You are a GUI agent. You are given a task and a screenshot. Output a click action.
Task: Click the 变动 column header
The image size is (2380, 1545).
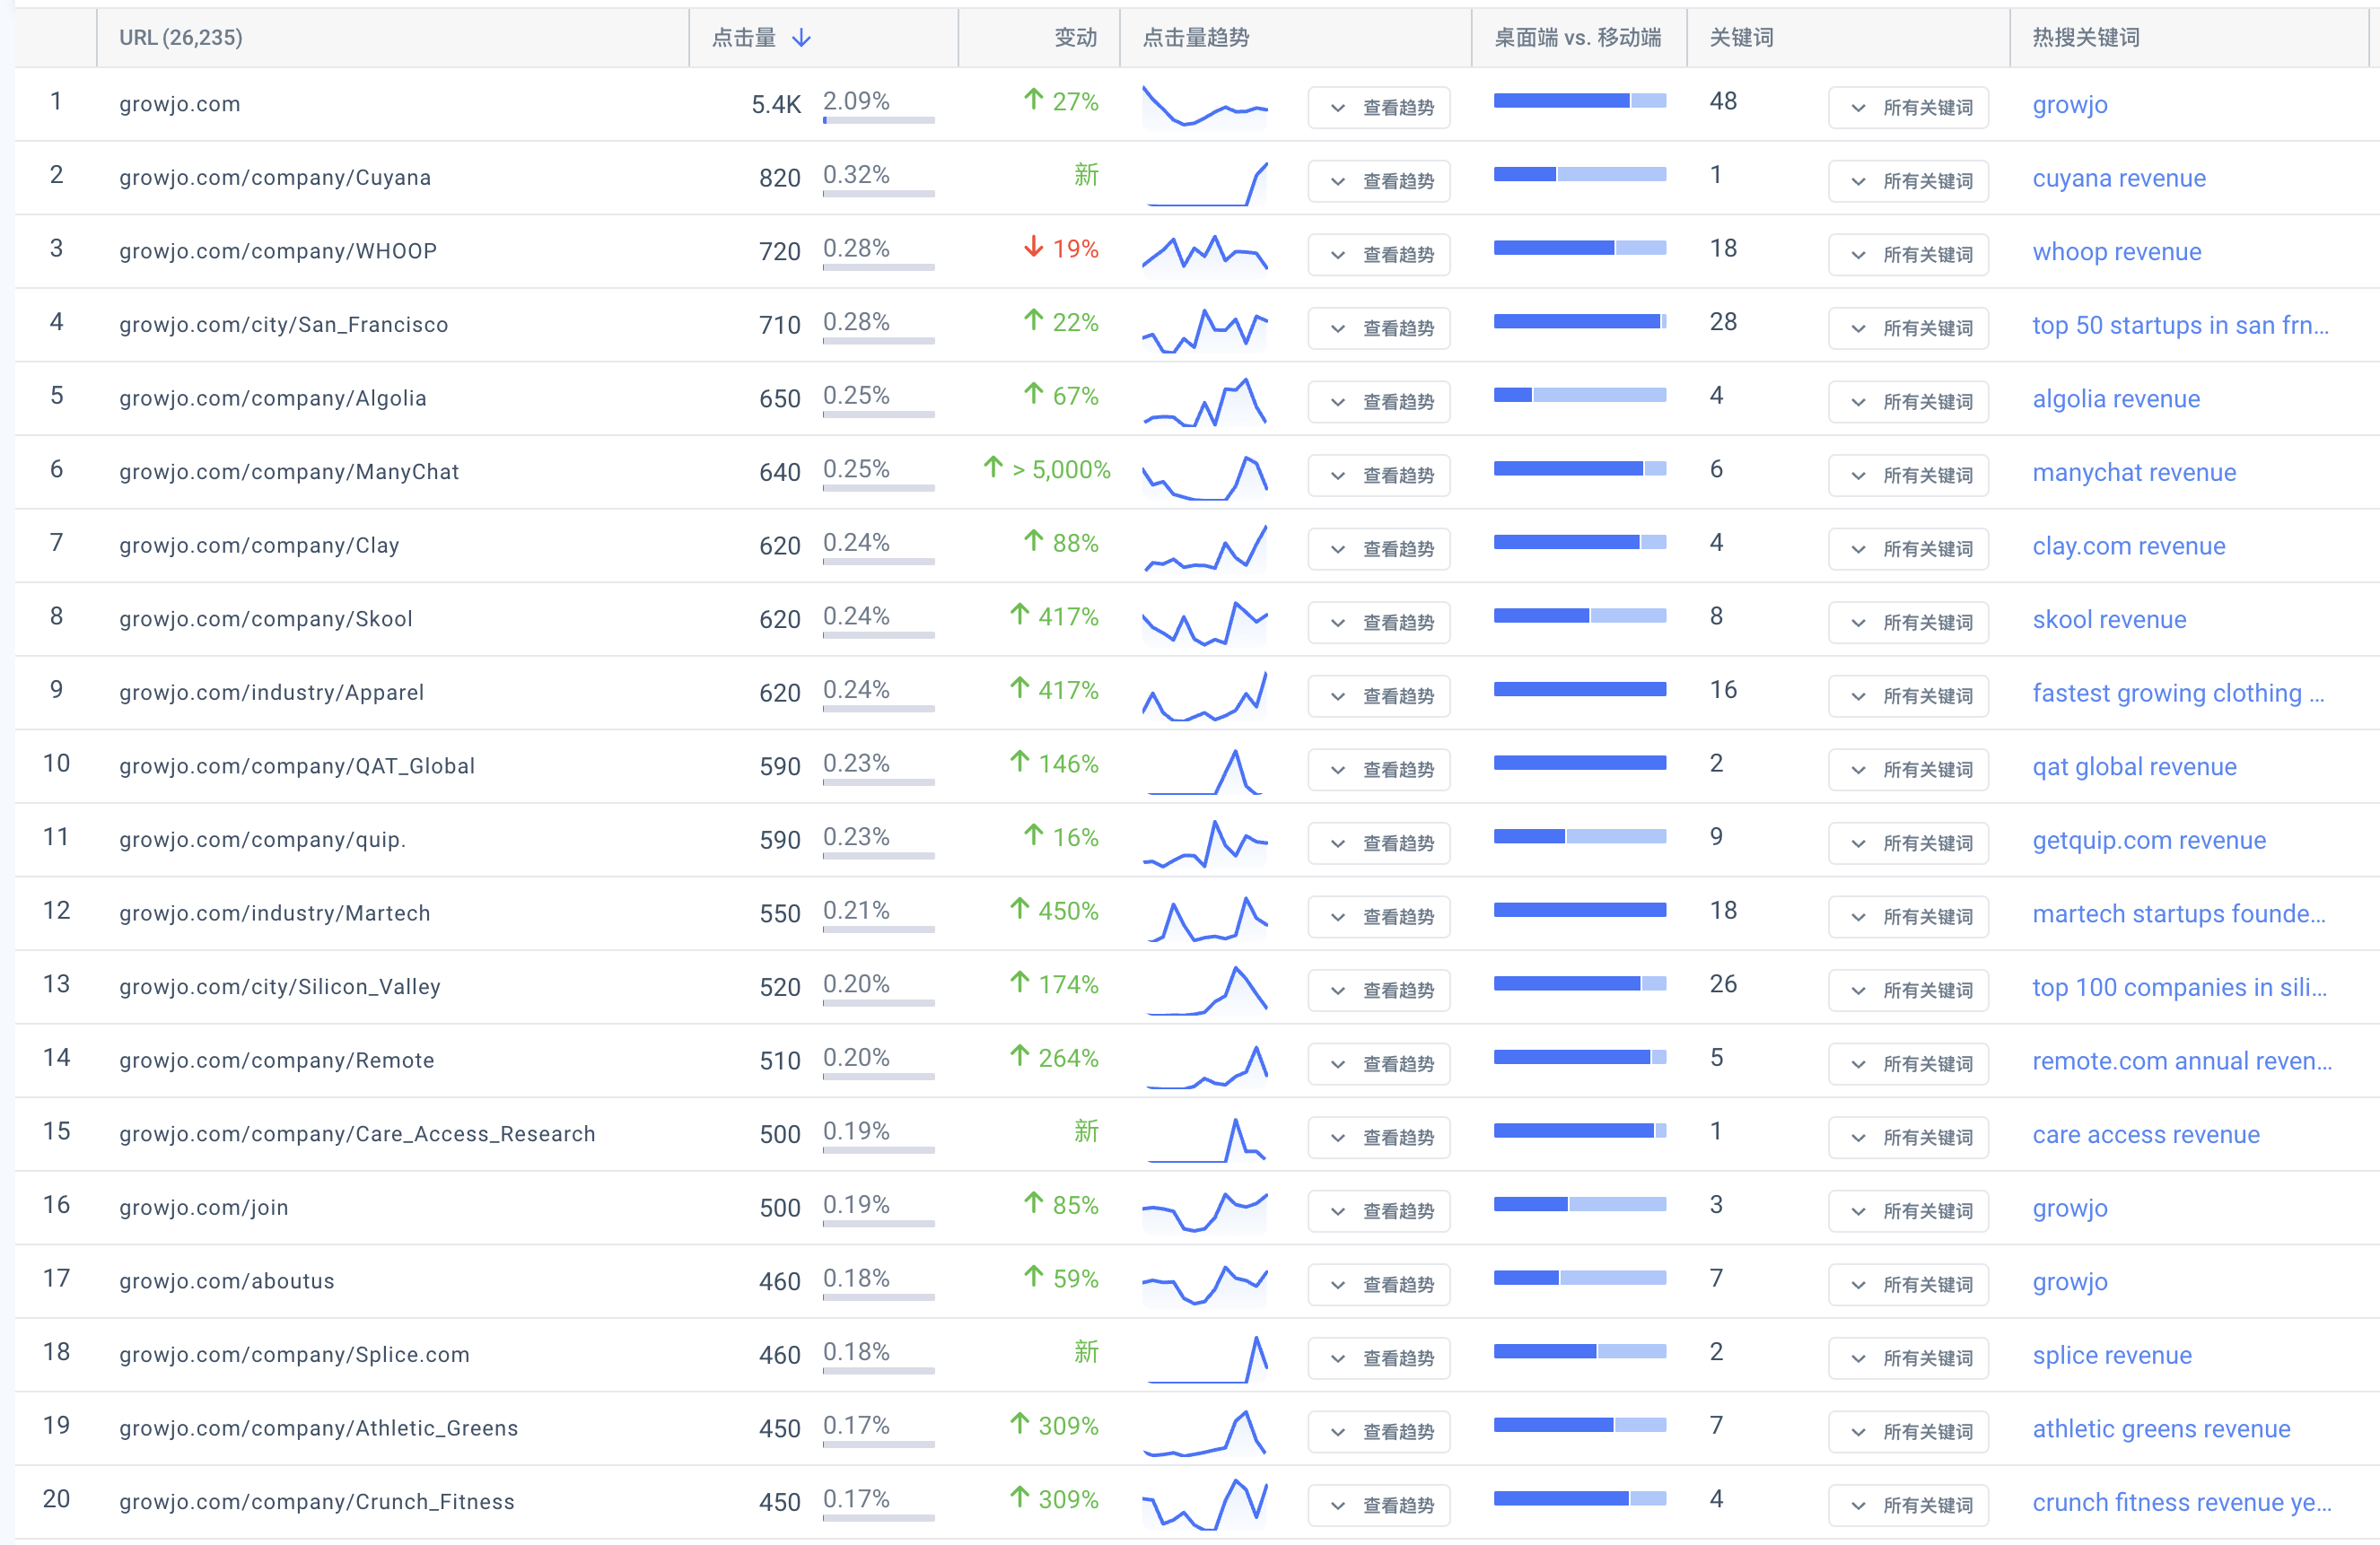1075,38
